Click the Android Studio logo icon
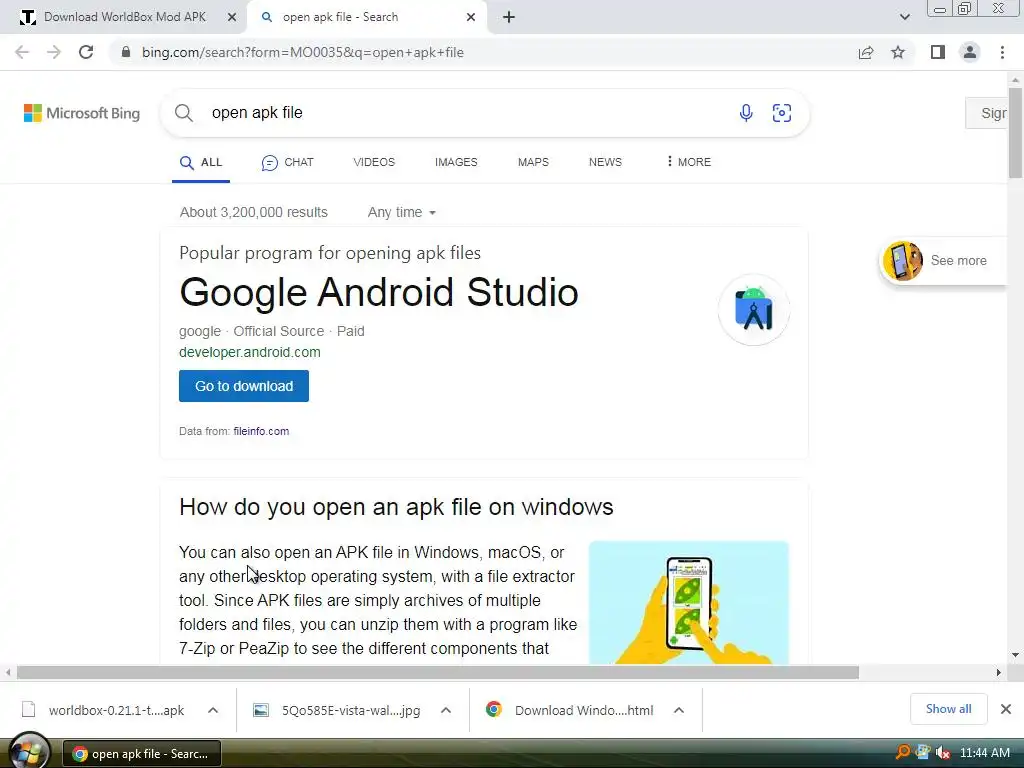The height and width of the screenshot is (768, 1024). click(754, 310)
